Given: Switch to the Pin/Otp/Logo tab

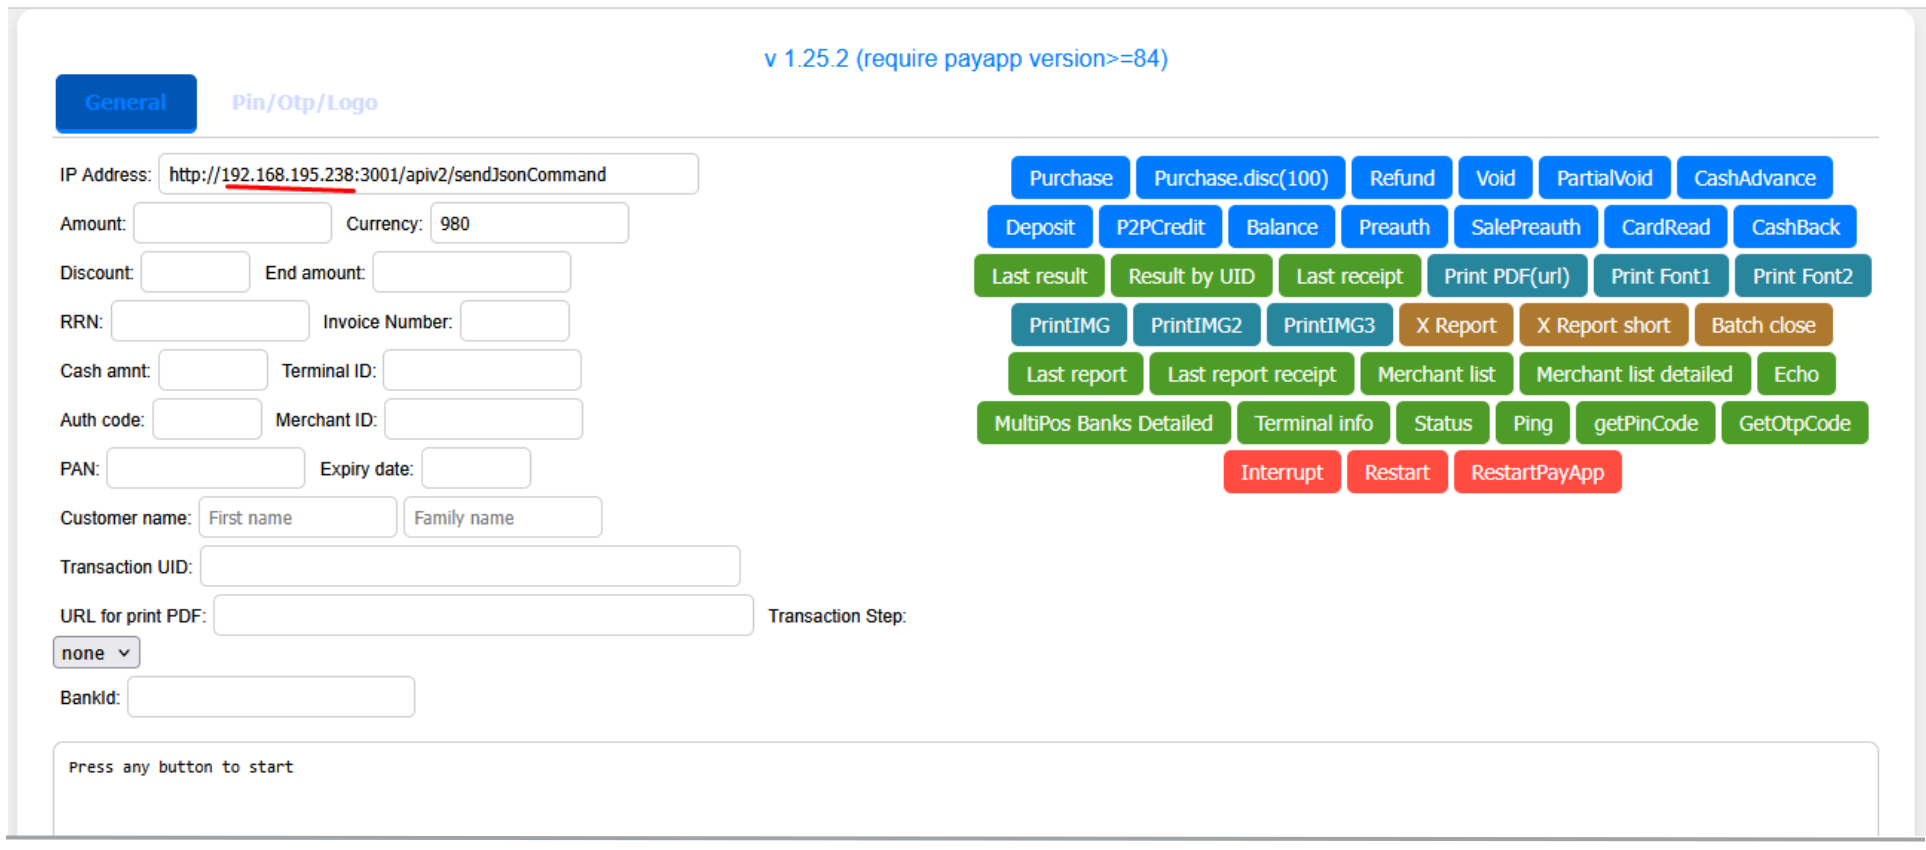Looking at the screenshot, I should coord(304,103).
